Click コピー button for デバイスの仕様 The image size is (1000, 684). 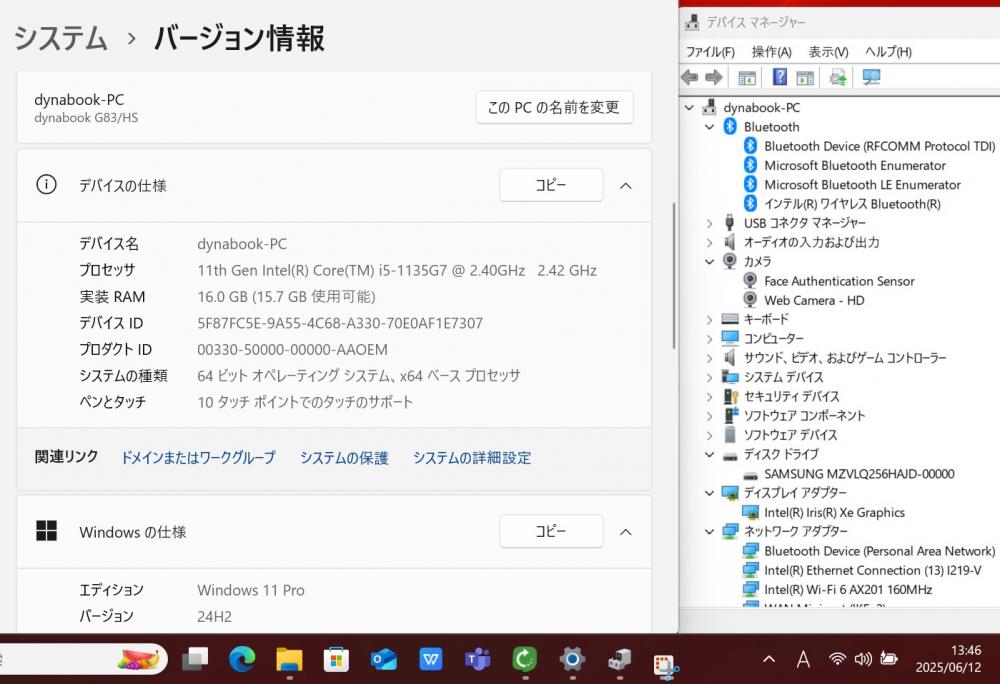point(551,185)
